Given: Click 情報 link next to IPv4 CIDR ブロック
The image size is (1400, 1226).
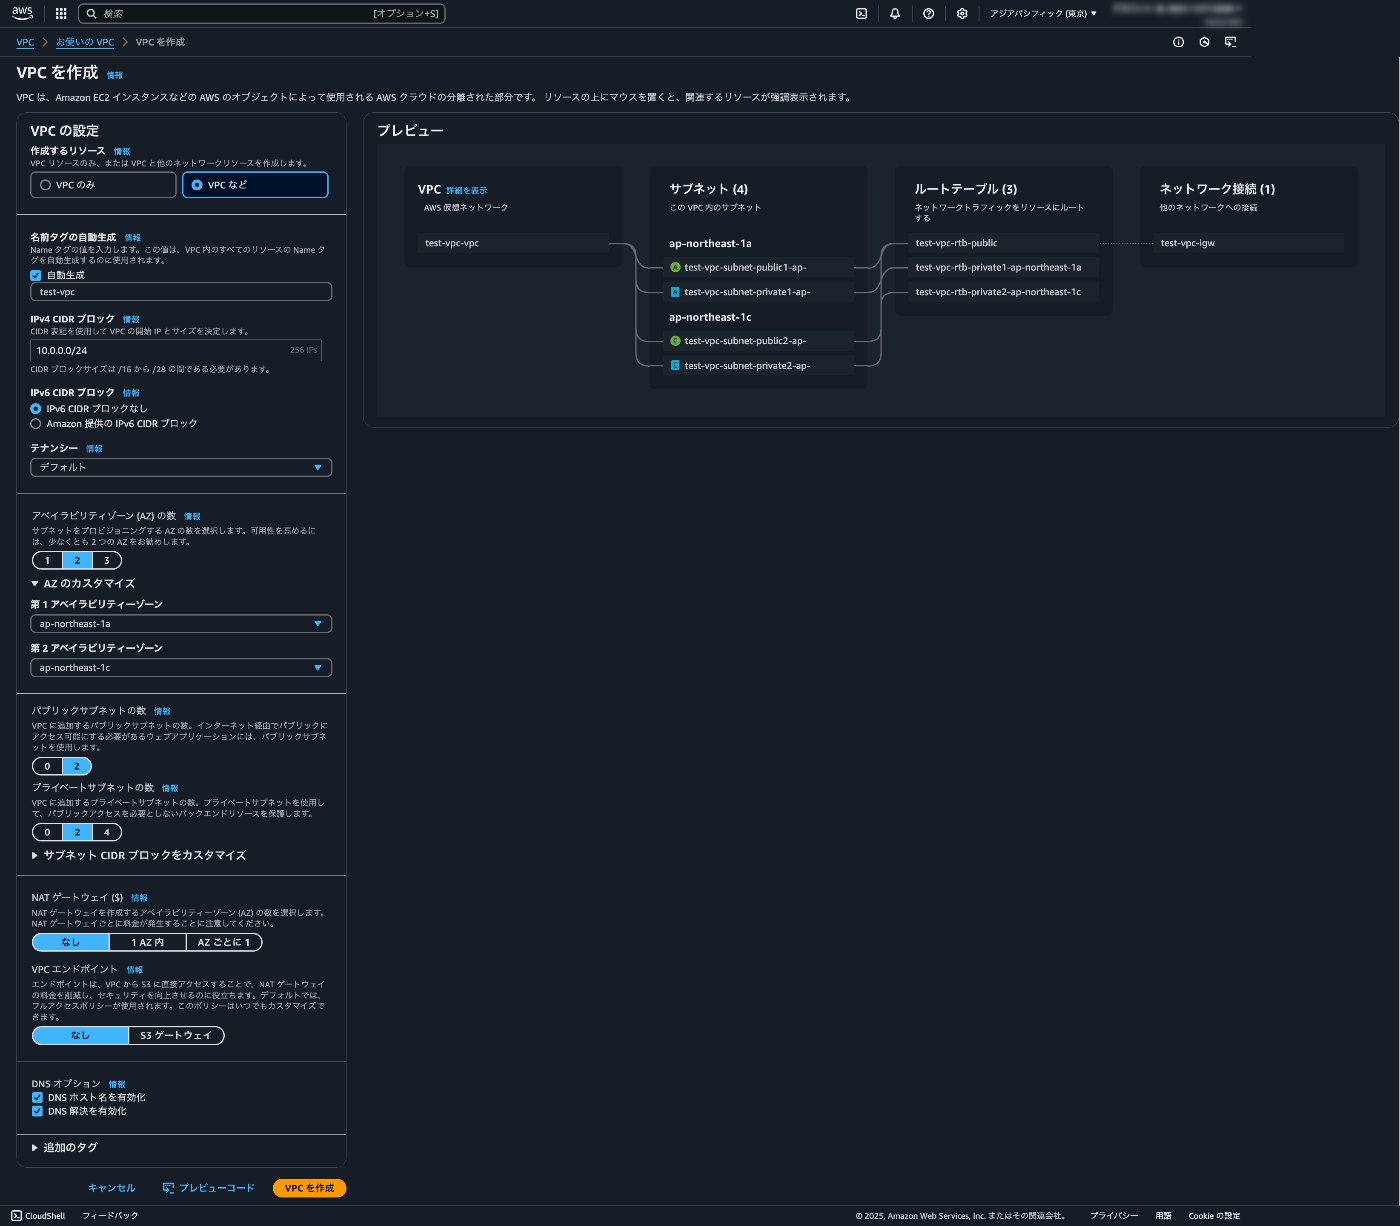Looking at the screenshot, I should [131, 319].
